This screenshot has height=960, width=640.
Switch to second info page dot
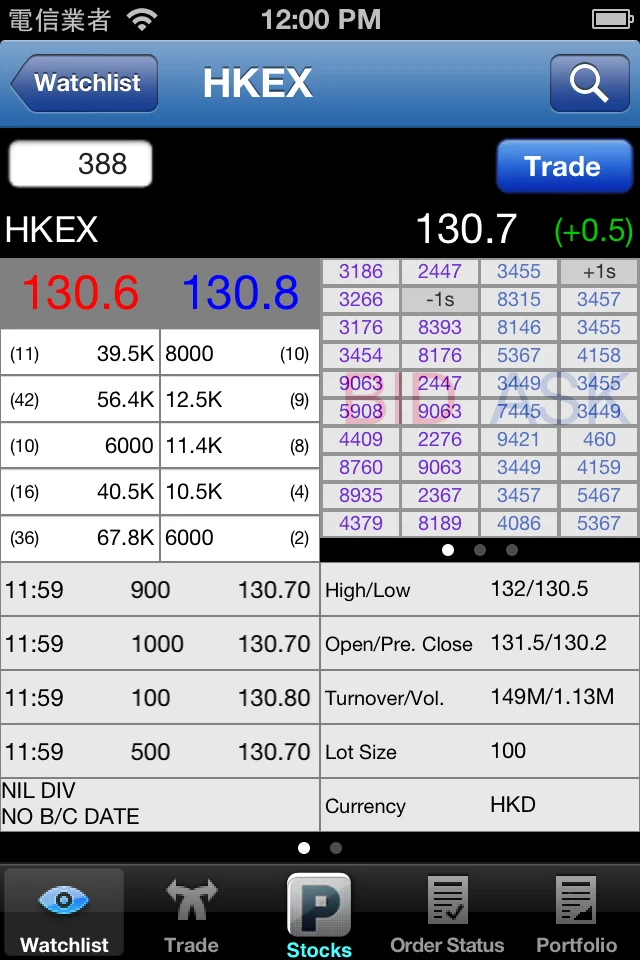click(336, 848)
